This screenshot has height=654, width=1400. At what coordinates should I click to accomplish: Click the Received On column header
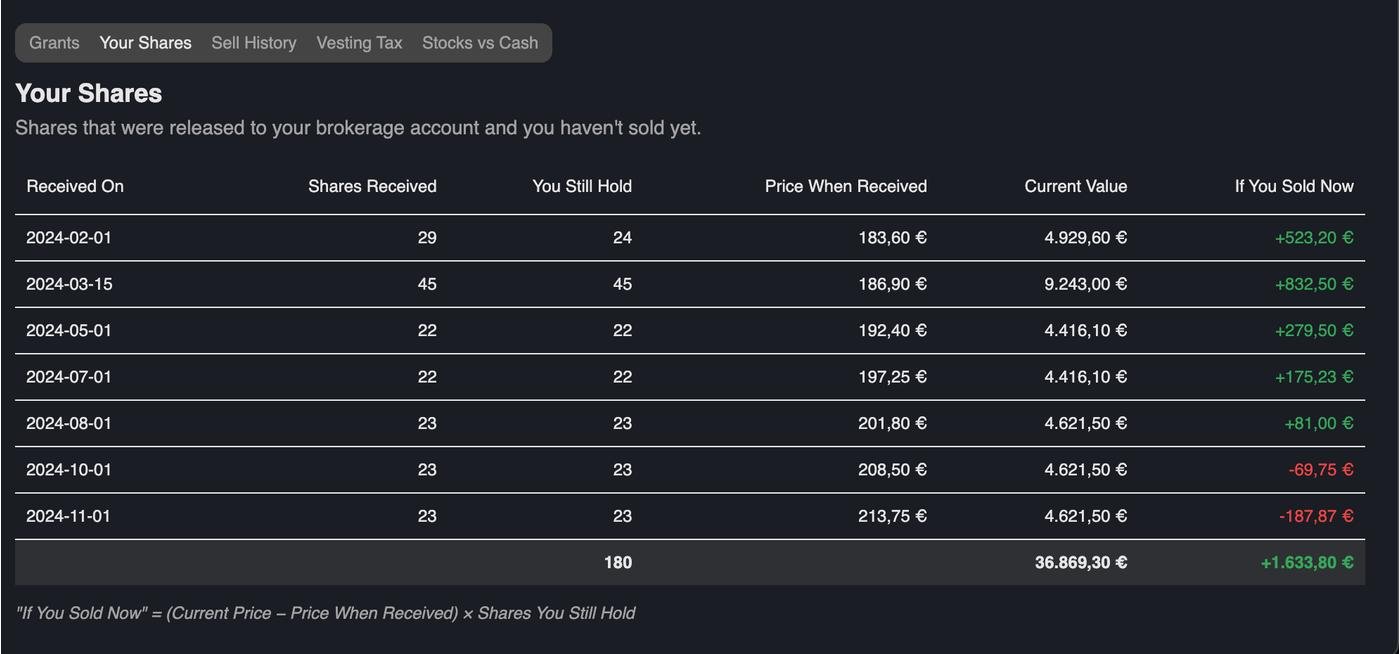click(75, 186)
